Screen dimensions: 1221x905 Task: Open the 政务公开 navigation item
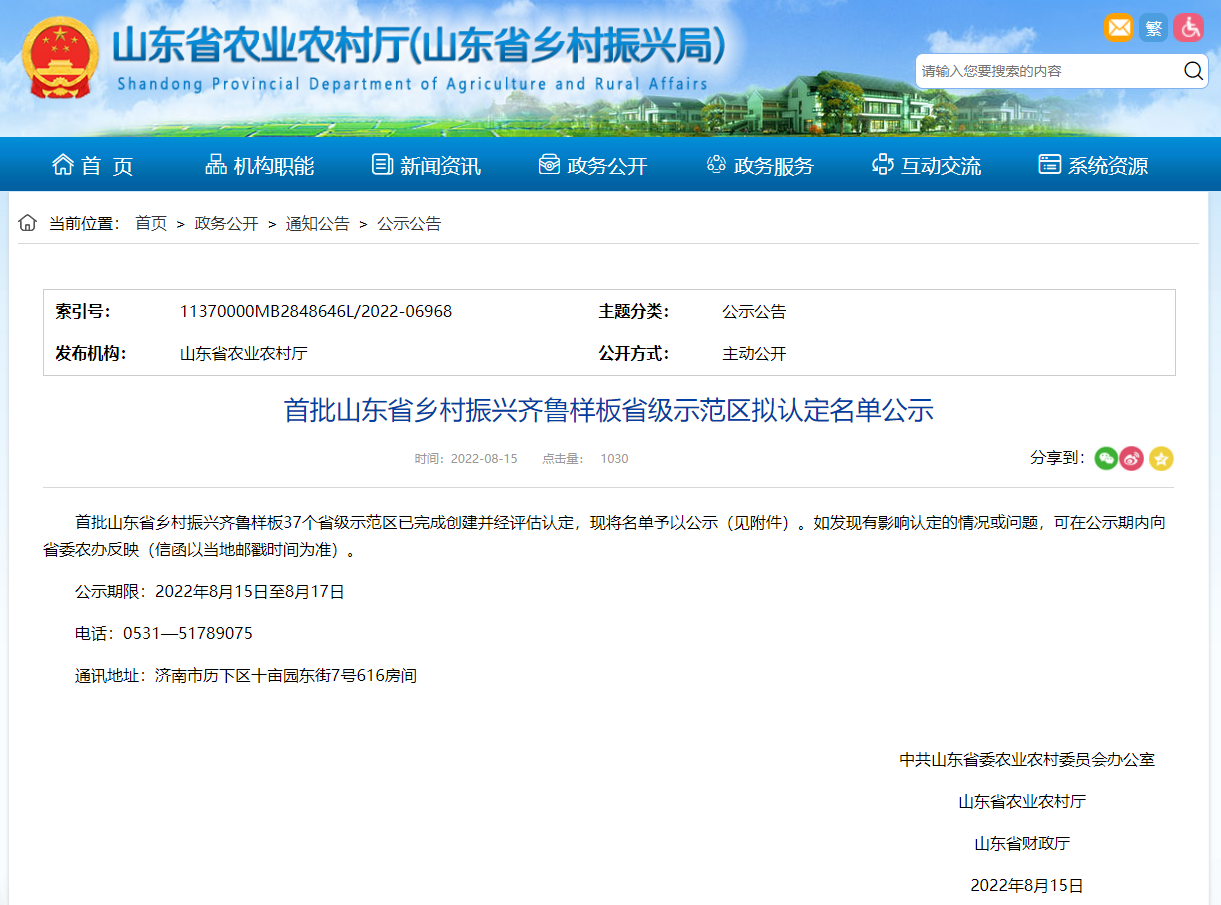(593, 166)
